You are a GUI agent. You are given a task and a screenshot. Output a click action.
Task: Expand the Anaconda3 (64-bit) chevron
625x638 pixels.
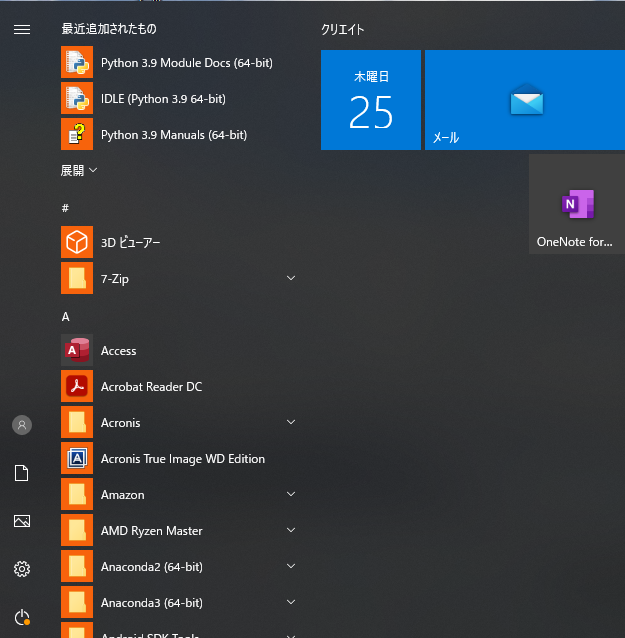click(x=291, y=602)
